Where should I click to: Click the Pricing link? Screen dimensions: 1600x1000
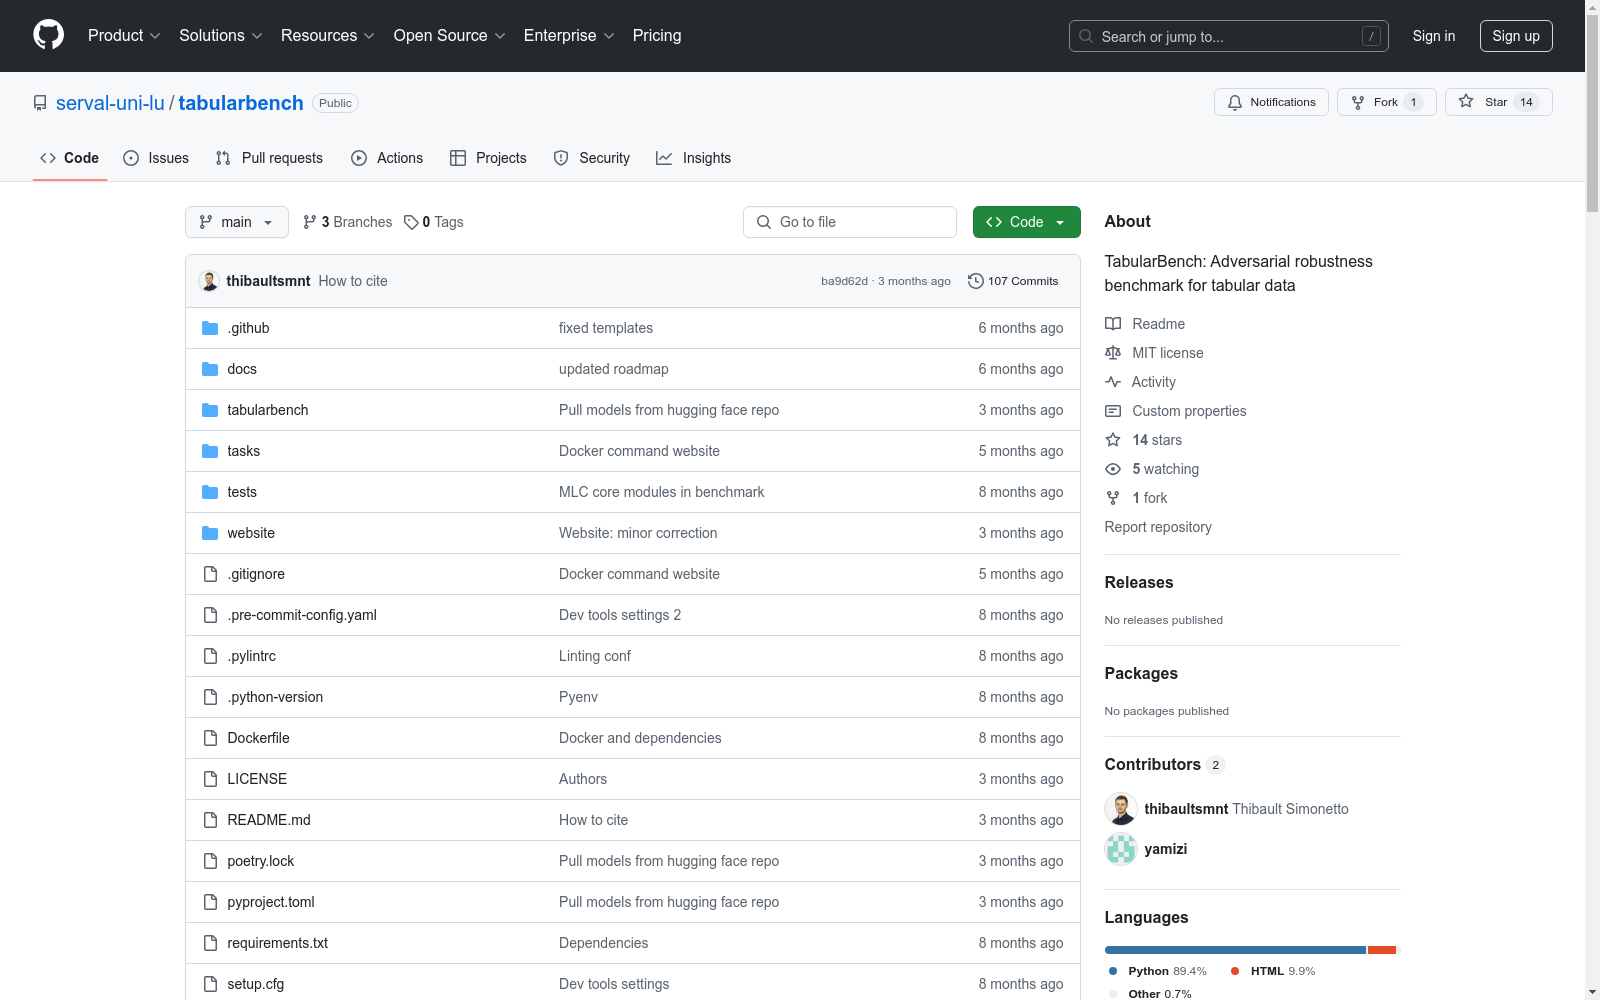coord(657,35)
